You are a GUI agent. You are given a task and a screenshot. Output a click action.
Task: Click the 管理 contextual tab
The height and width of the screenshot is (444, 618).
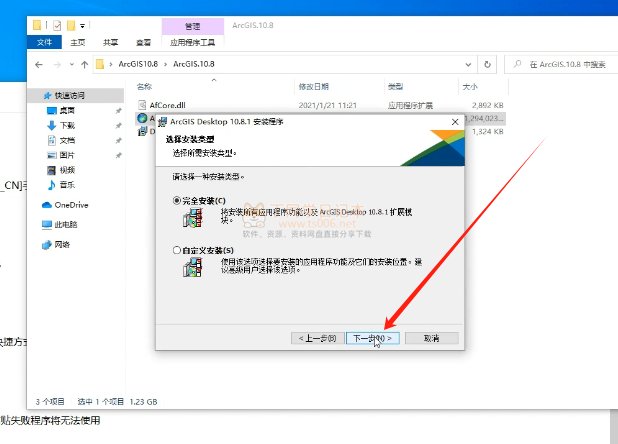193,26
